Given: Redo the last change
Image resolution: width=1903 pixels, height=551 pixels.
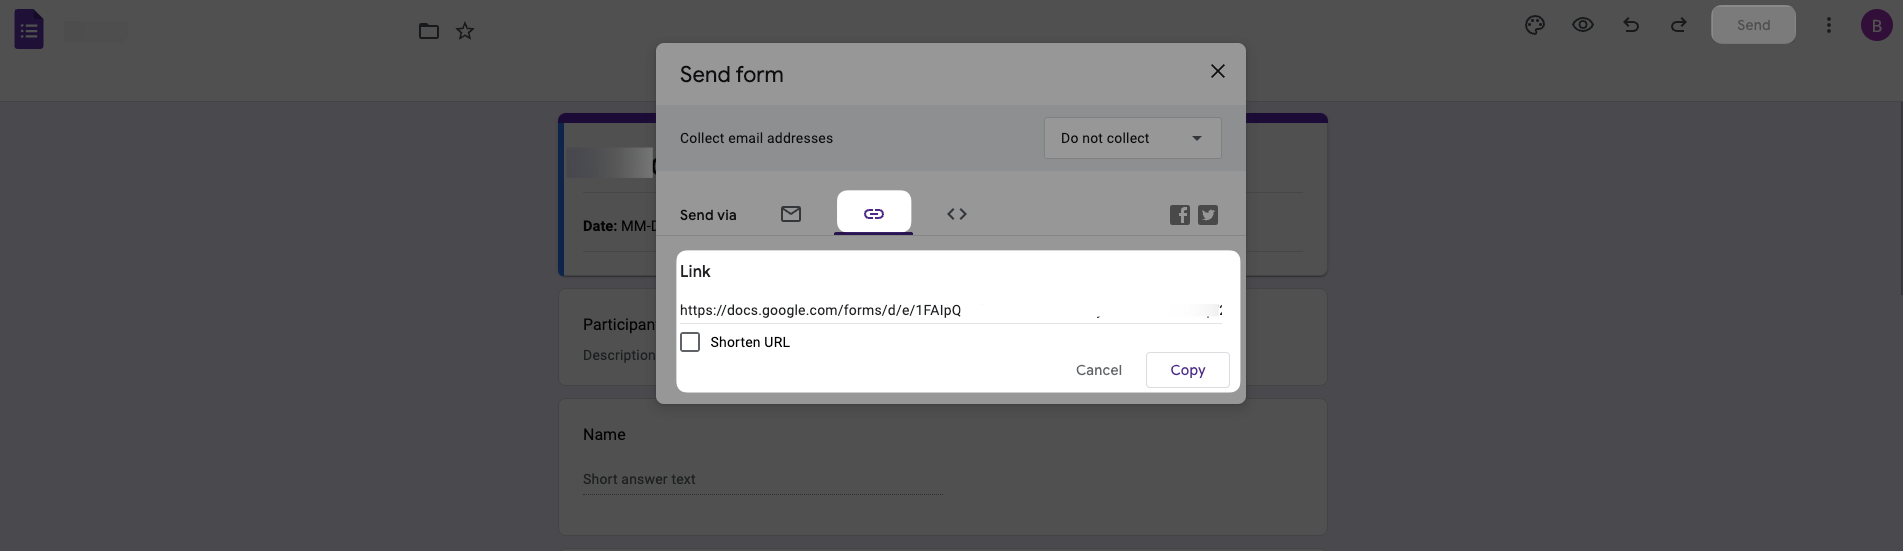Looking at the screenshot, I should (x=1679, y=25).
